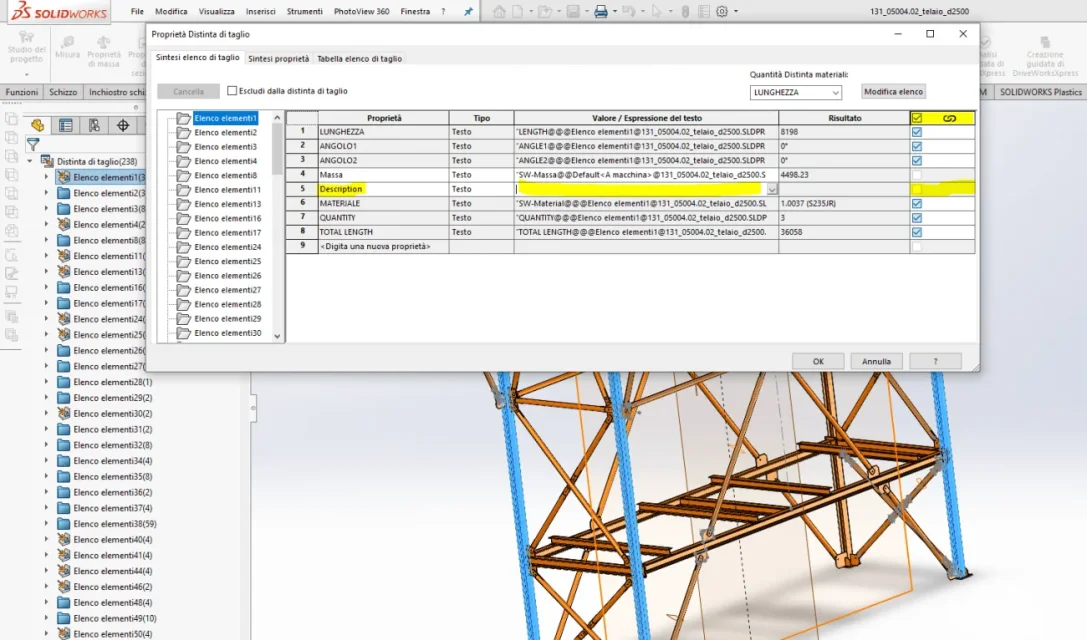Open the LUNGHEZZA quantity dropdown
The width and height of the screenshot is (1087, 640).
[x=796, y=92]
